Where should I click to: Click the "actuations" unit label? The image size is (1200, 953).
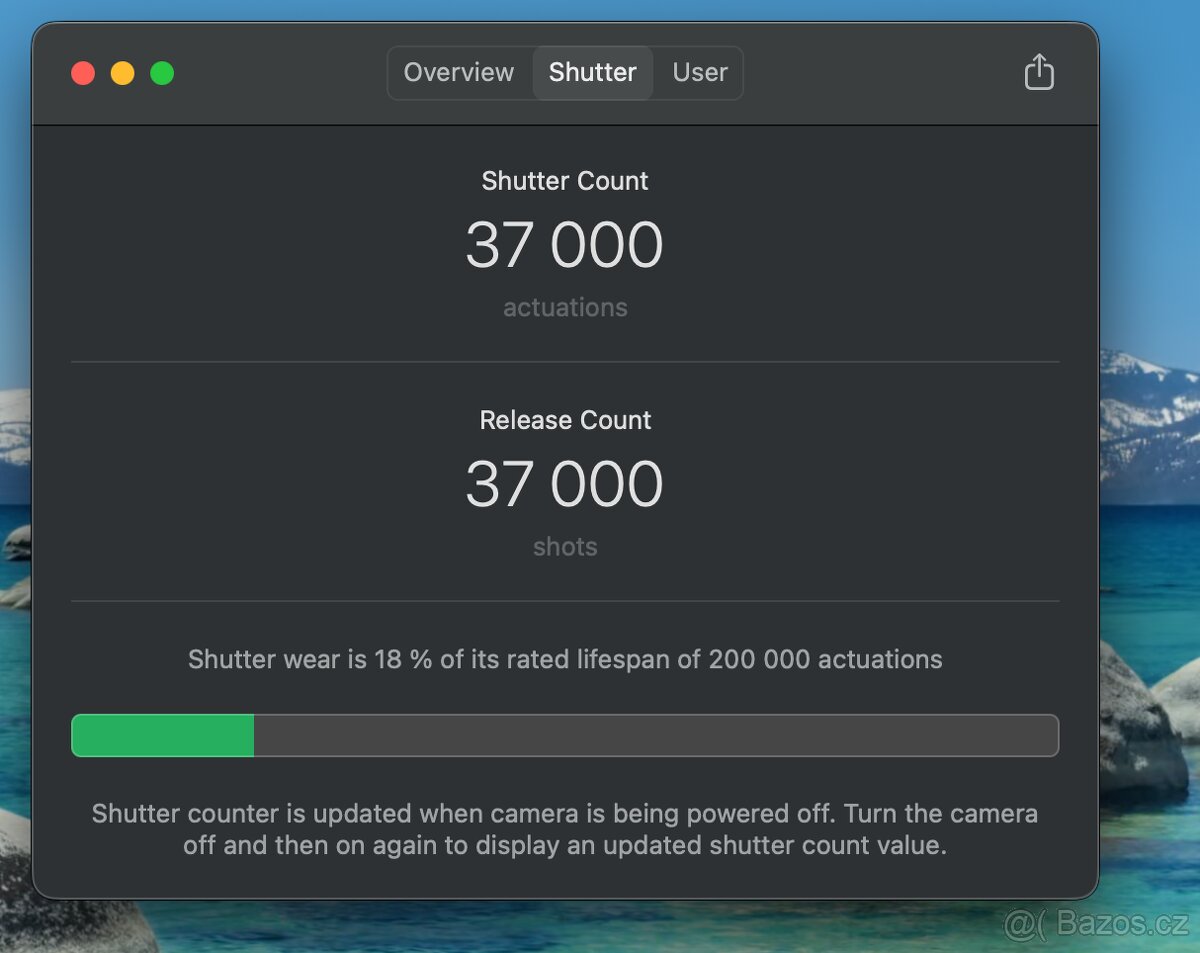565,307
